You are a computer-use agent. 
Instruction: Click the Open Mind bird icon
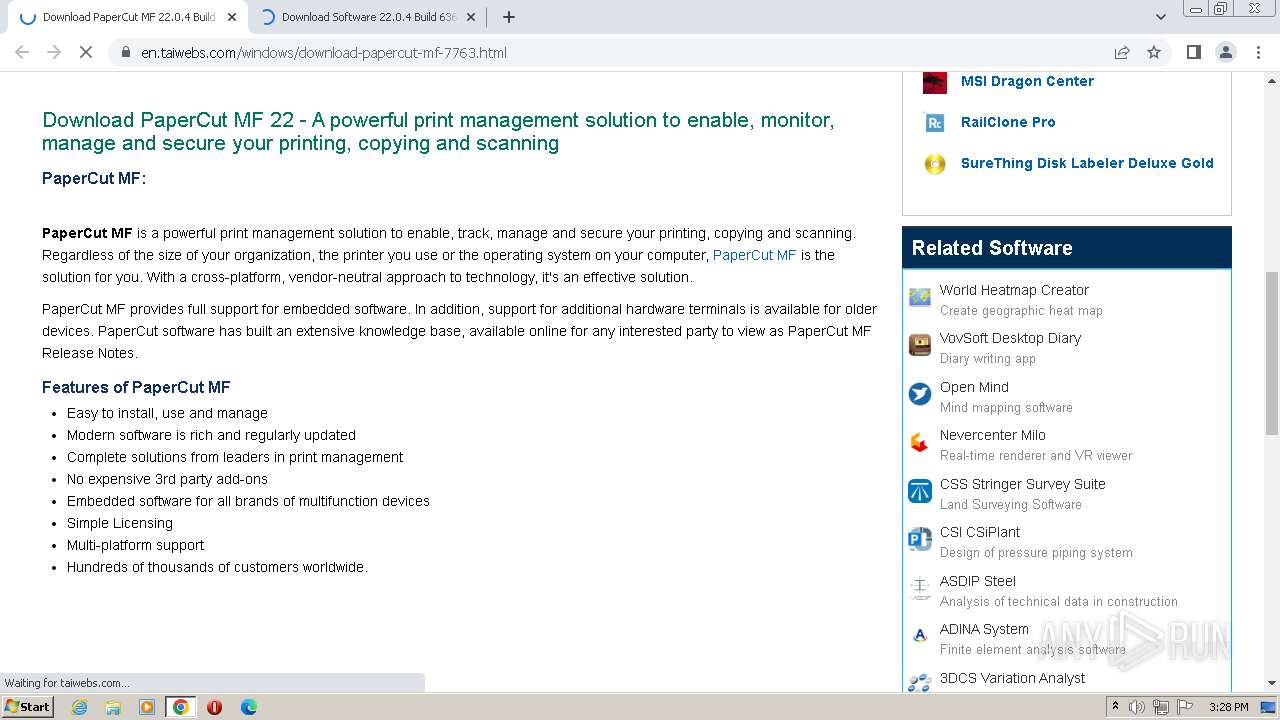[x=920, y=394]
